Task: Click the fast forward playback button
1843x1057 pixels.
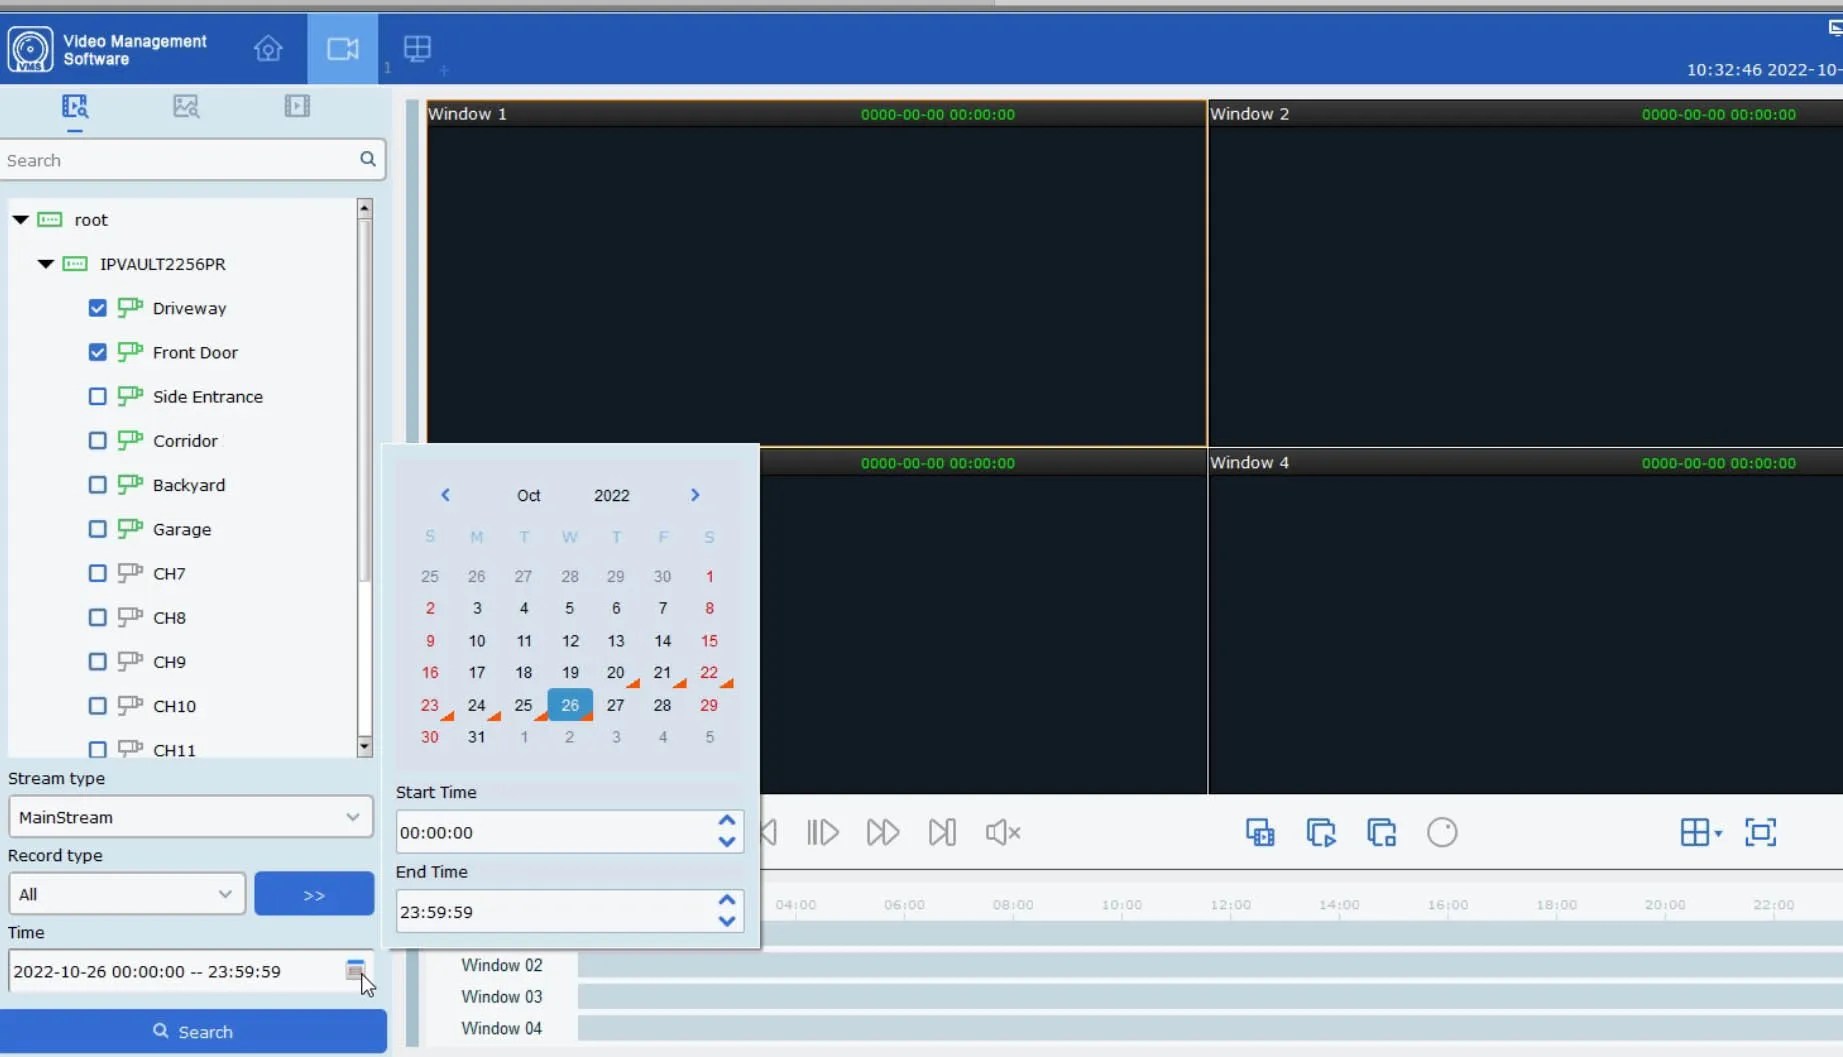Action: [x=882, y=832]
